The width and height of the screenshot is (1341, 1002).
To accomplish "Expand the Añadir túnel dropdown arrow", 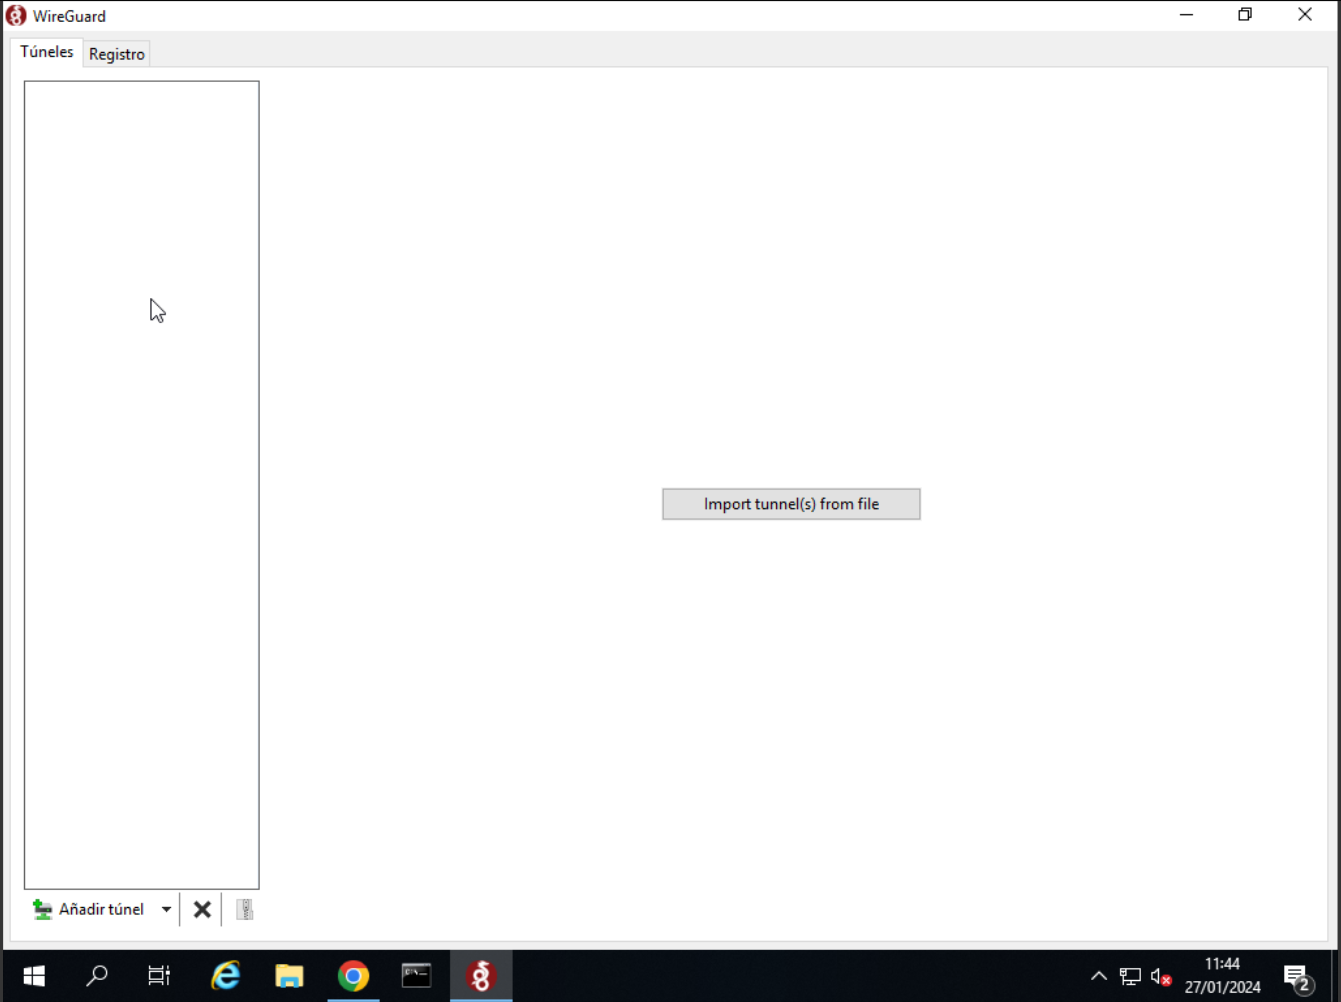I will [x=166, y=909].
